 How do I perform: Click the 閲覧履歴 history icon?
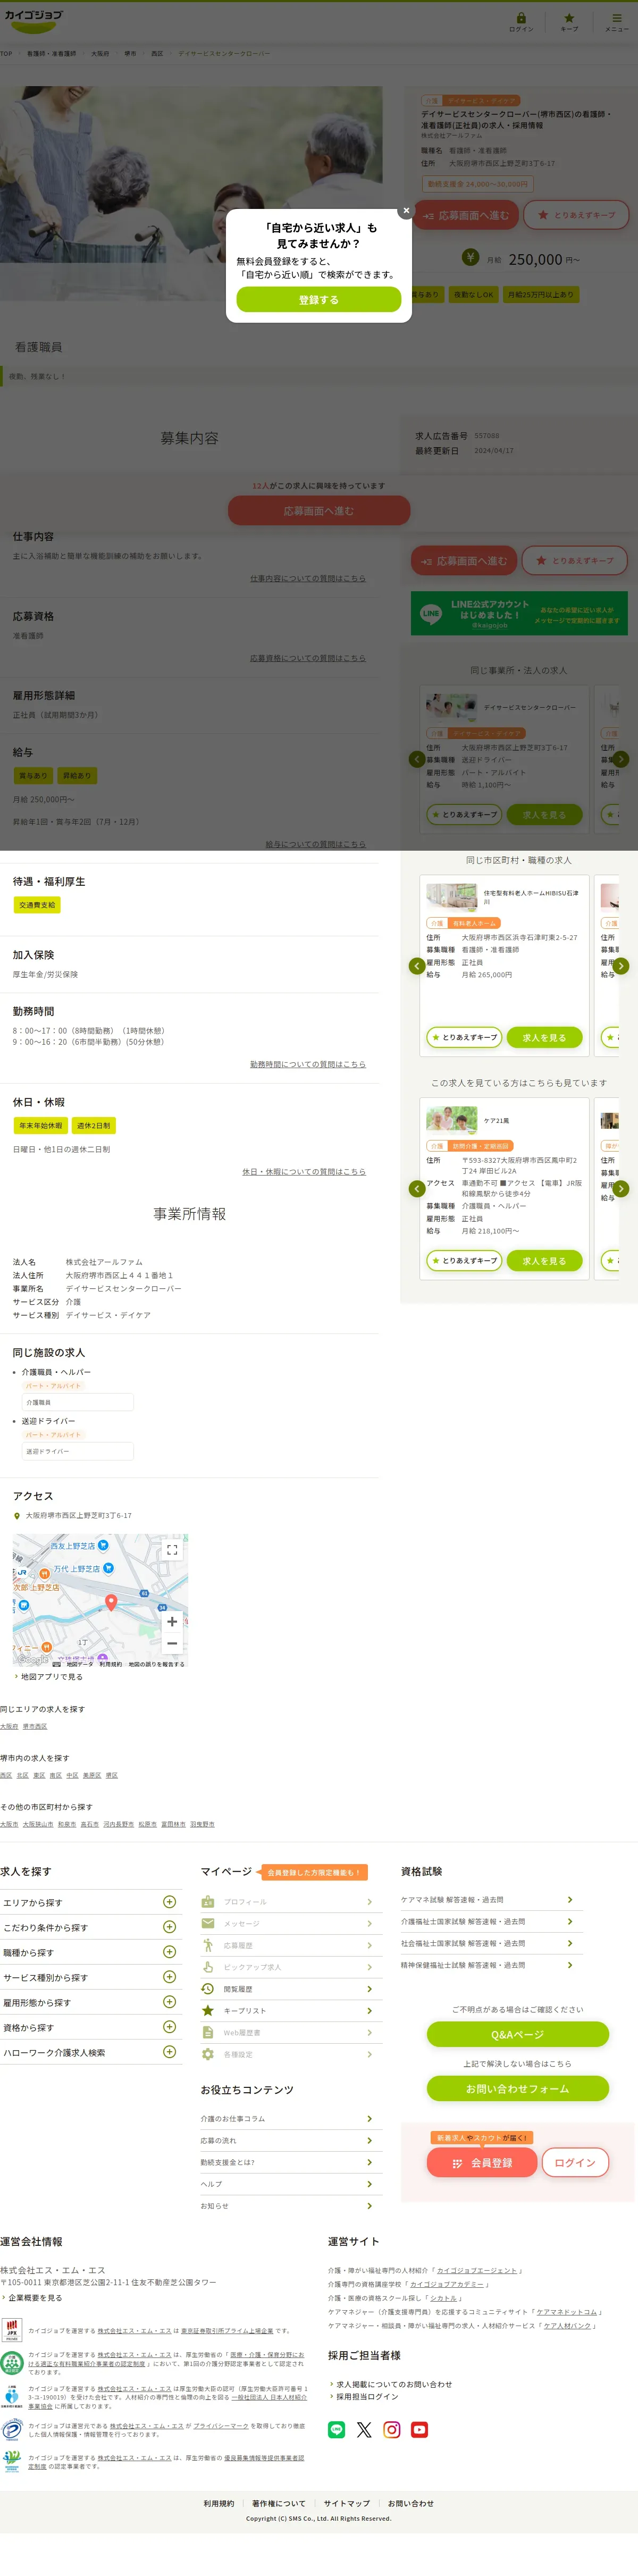point(208,1989)
